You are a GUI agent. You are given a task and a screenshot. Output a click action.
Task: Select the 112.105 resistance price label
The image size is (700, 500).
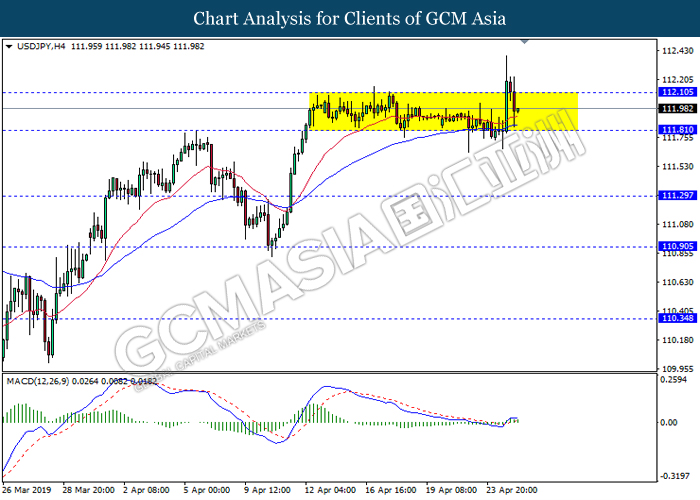tap(678, 92)
